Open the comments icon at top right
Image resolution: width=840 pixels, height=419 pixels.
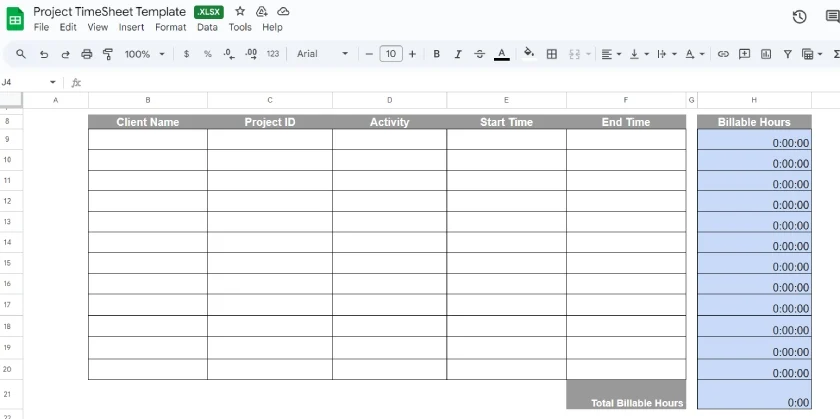(833, 17)
